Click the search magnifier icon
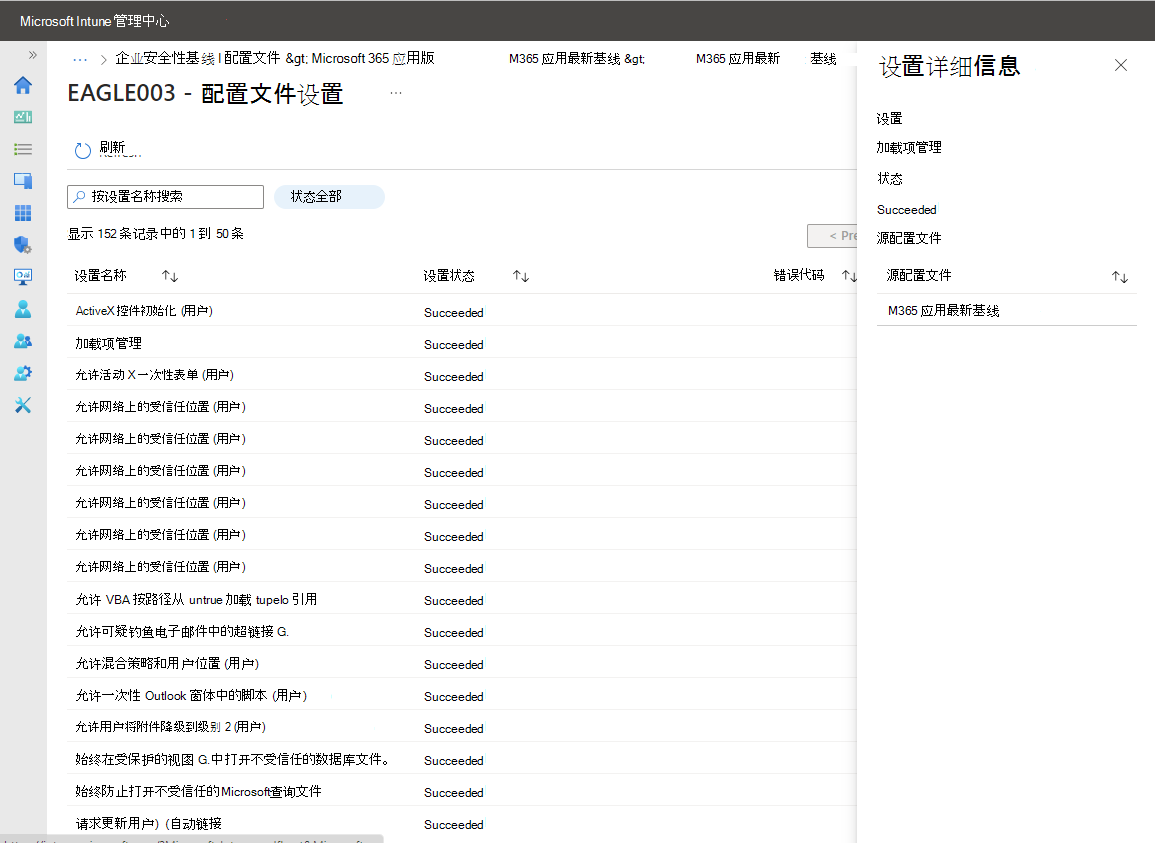The height and width of the screenshot is (843, 1155). [79, 197]
